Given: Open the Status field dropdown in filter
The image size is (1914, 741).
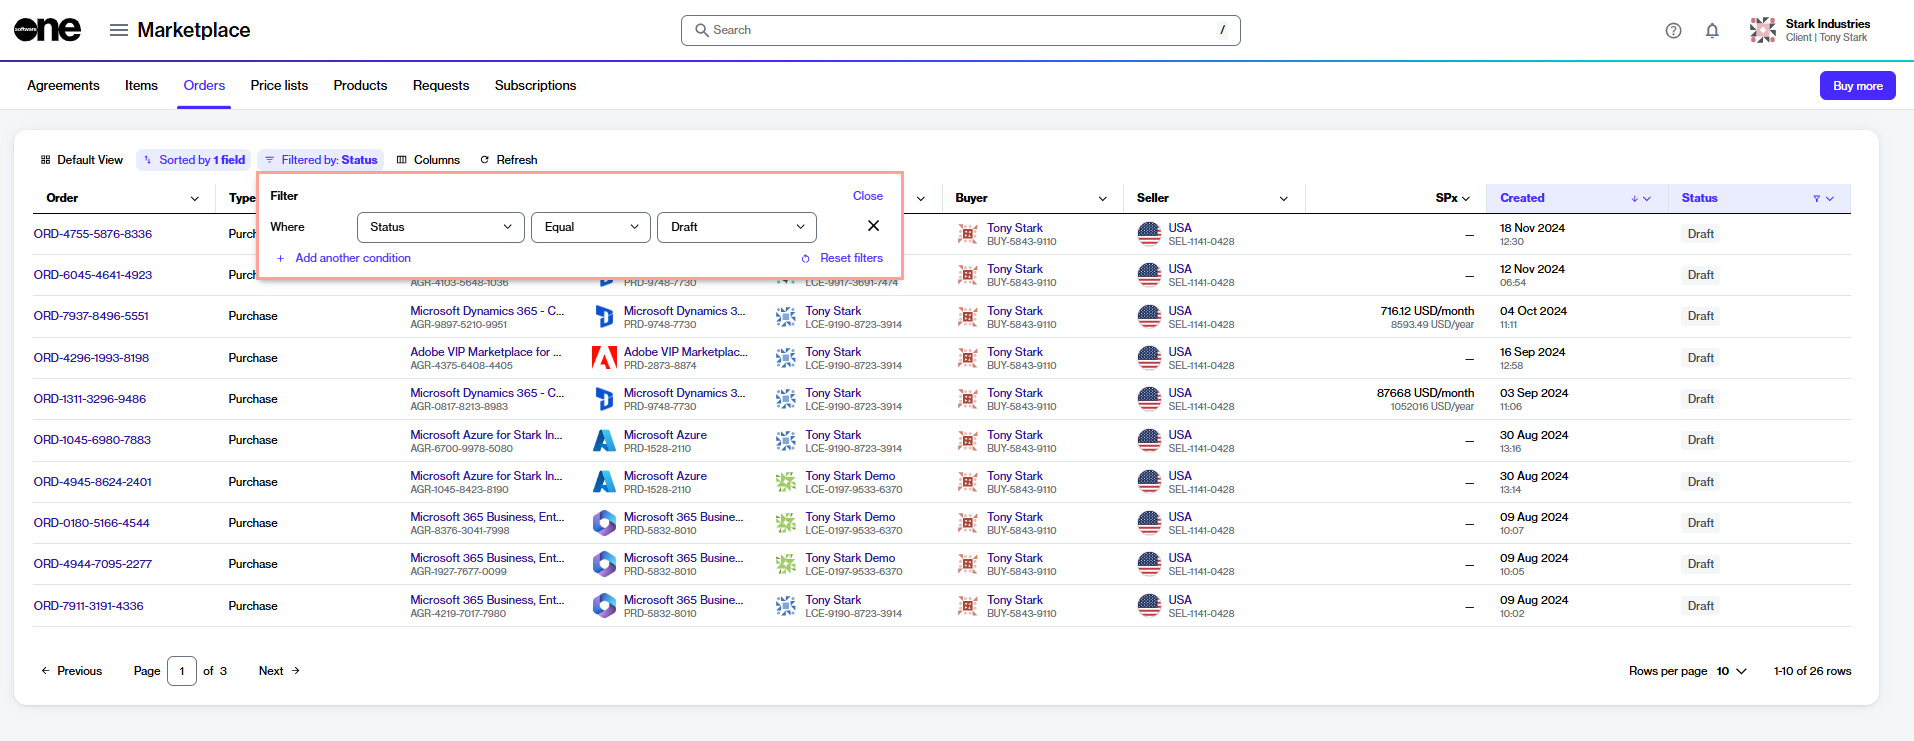Looking at the screenshot, I should click(440, 227).
